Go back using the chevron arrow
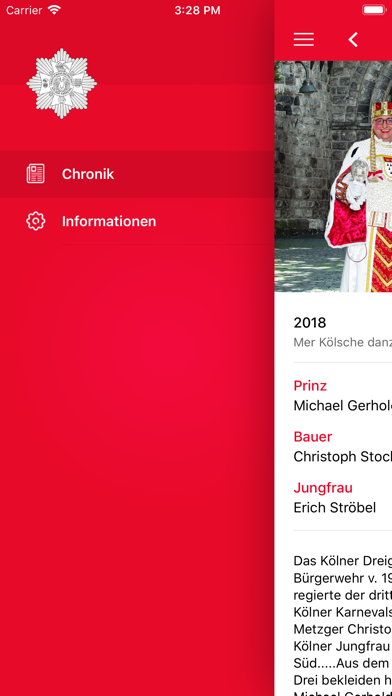The width and height of the screenshot is (392, 696). [353, 40]
